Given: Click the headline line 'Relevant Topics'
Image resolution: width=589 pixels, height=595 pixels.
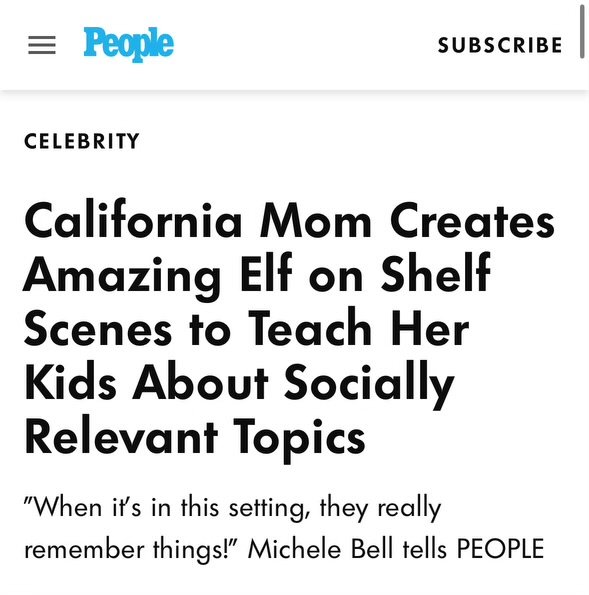Looking at the screenshot, I should click(195, 439).
